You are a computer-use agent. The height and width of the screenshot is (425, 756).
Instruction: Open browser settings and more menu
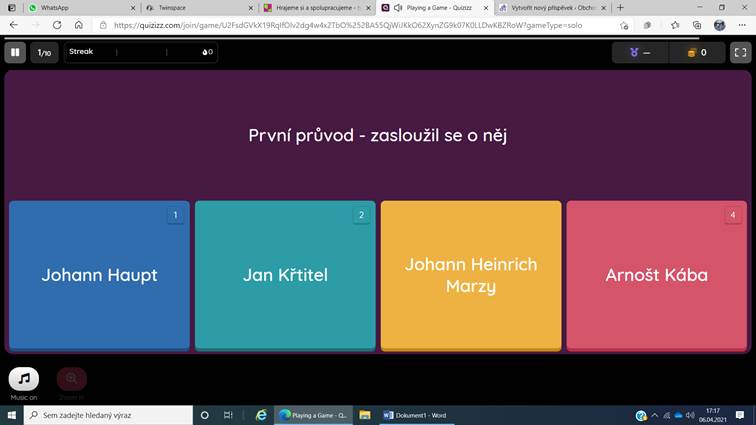pos(742,26)
